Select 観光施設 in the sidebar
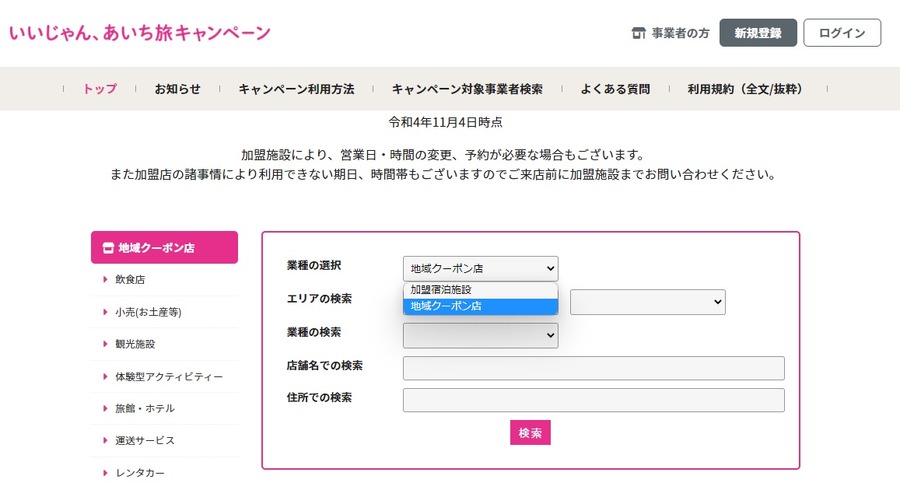This screenshot has width=900, height=483. [x=135, y=344]
